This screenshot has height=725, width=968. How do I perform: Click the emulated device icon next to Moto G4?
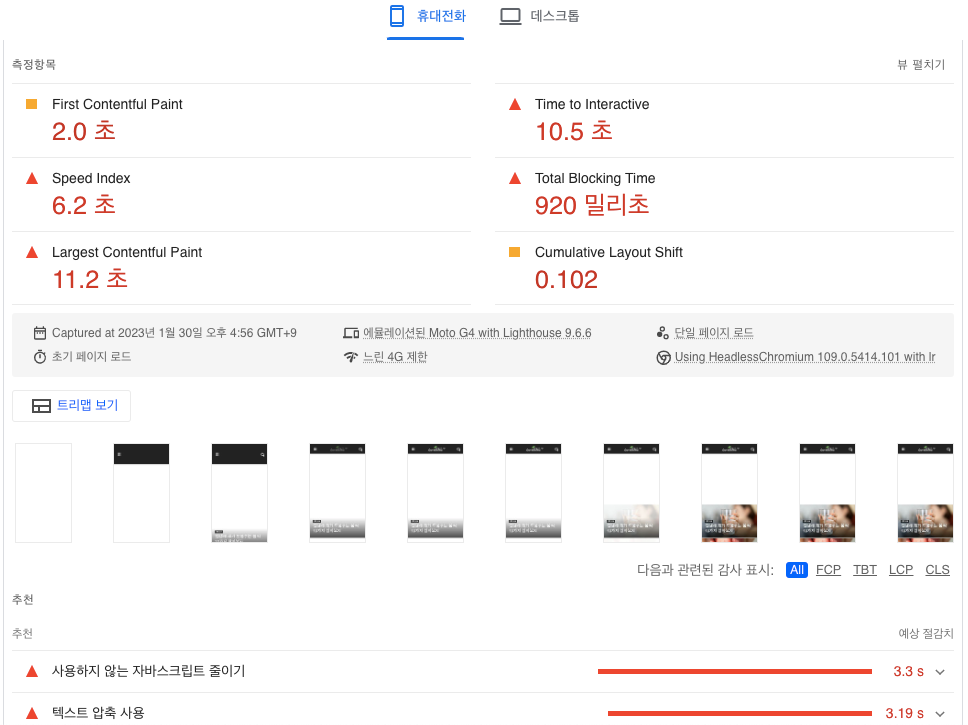352,332
